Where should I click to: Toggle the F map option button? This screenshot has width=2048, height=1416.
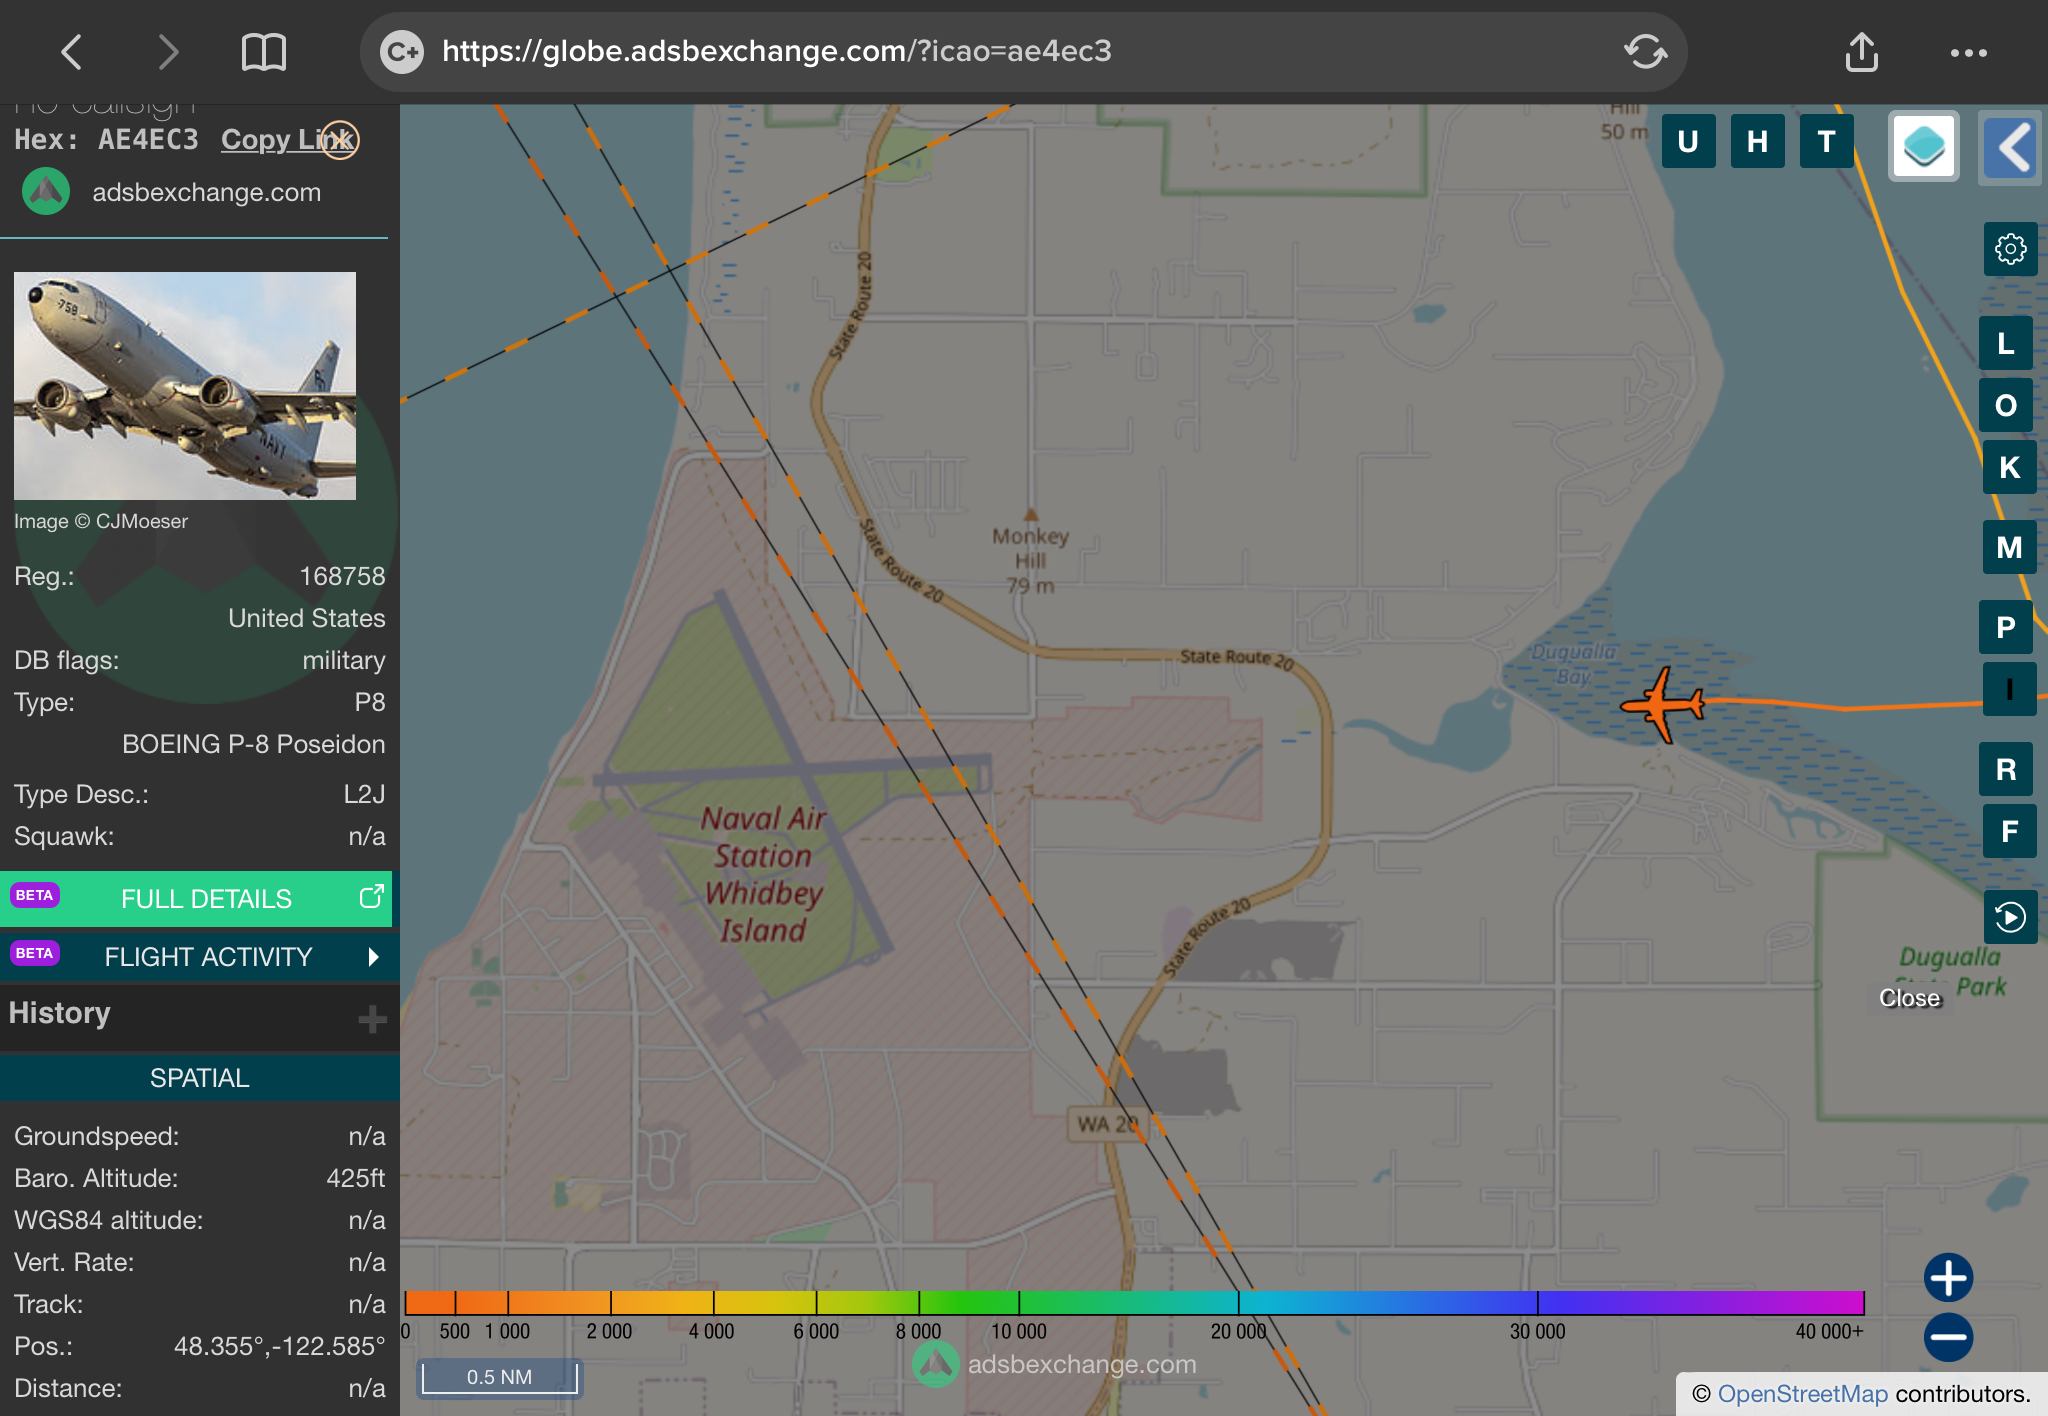2009,831
